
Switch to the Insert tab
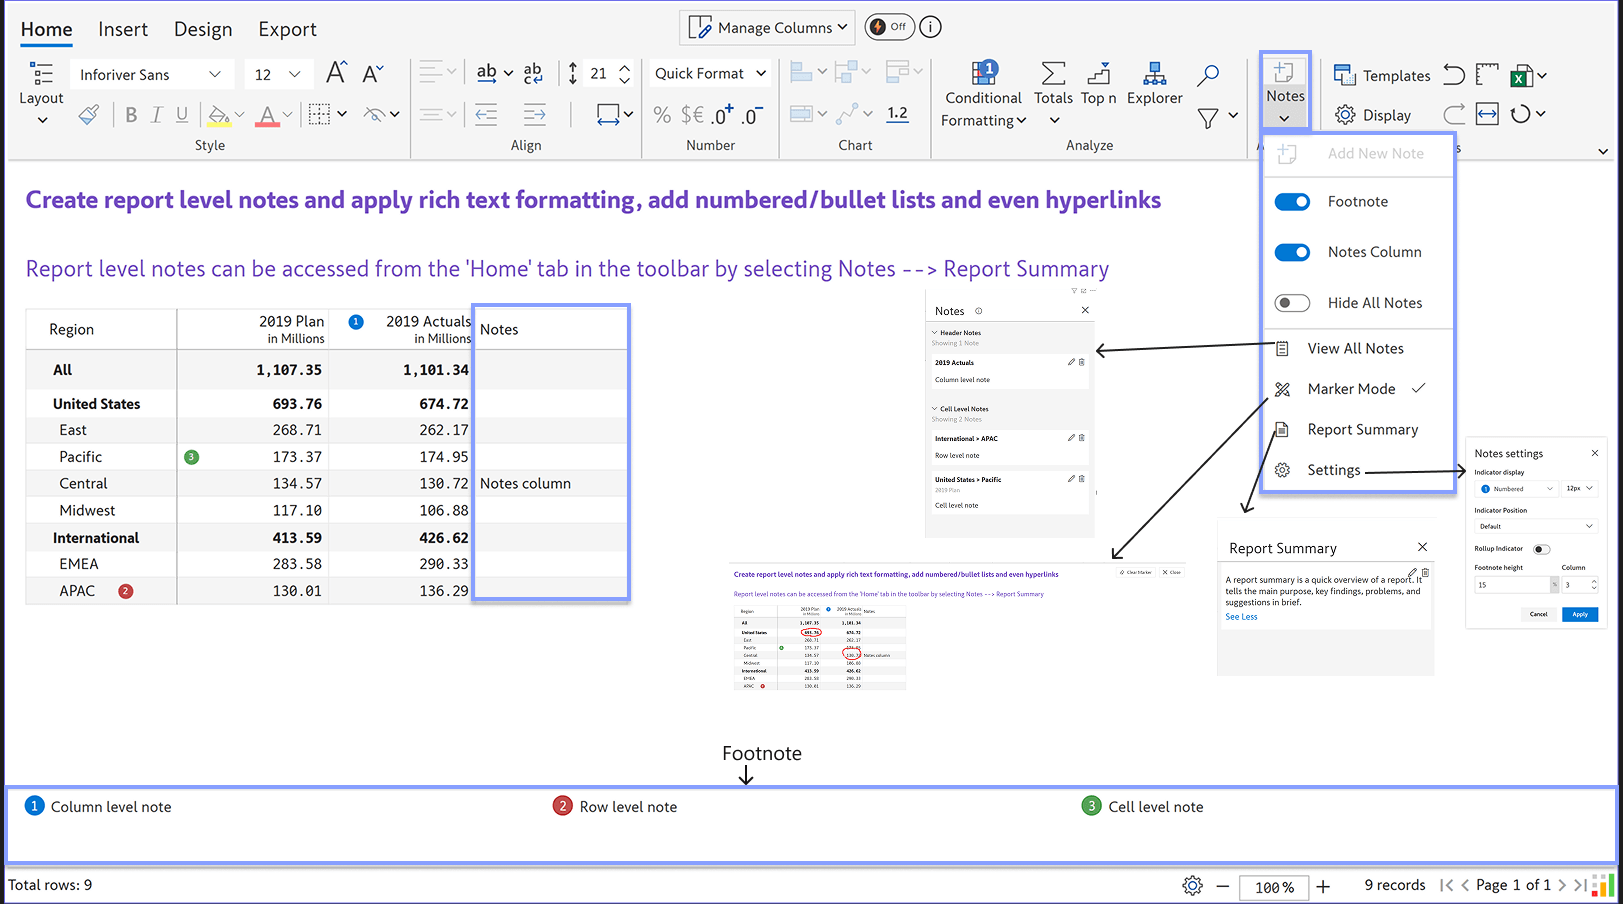pos(123,29)
